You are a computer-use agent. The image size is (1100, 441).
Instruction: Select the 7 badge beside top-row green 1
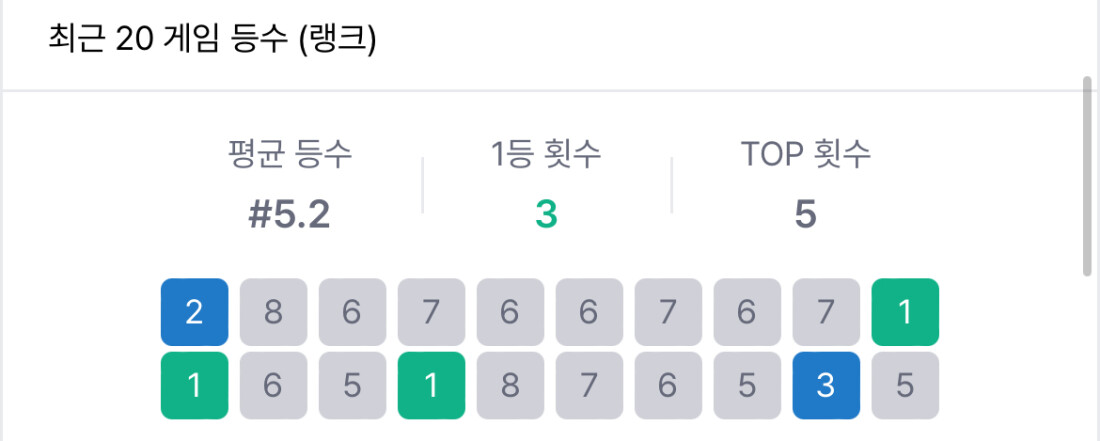(x=826, y=312)
